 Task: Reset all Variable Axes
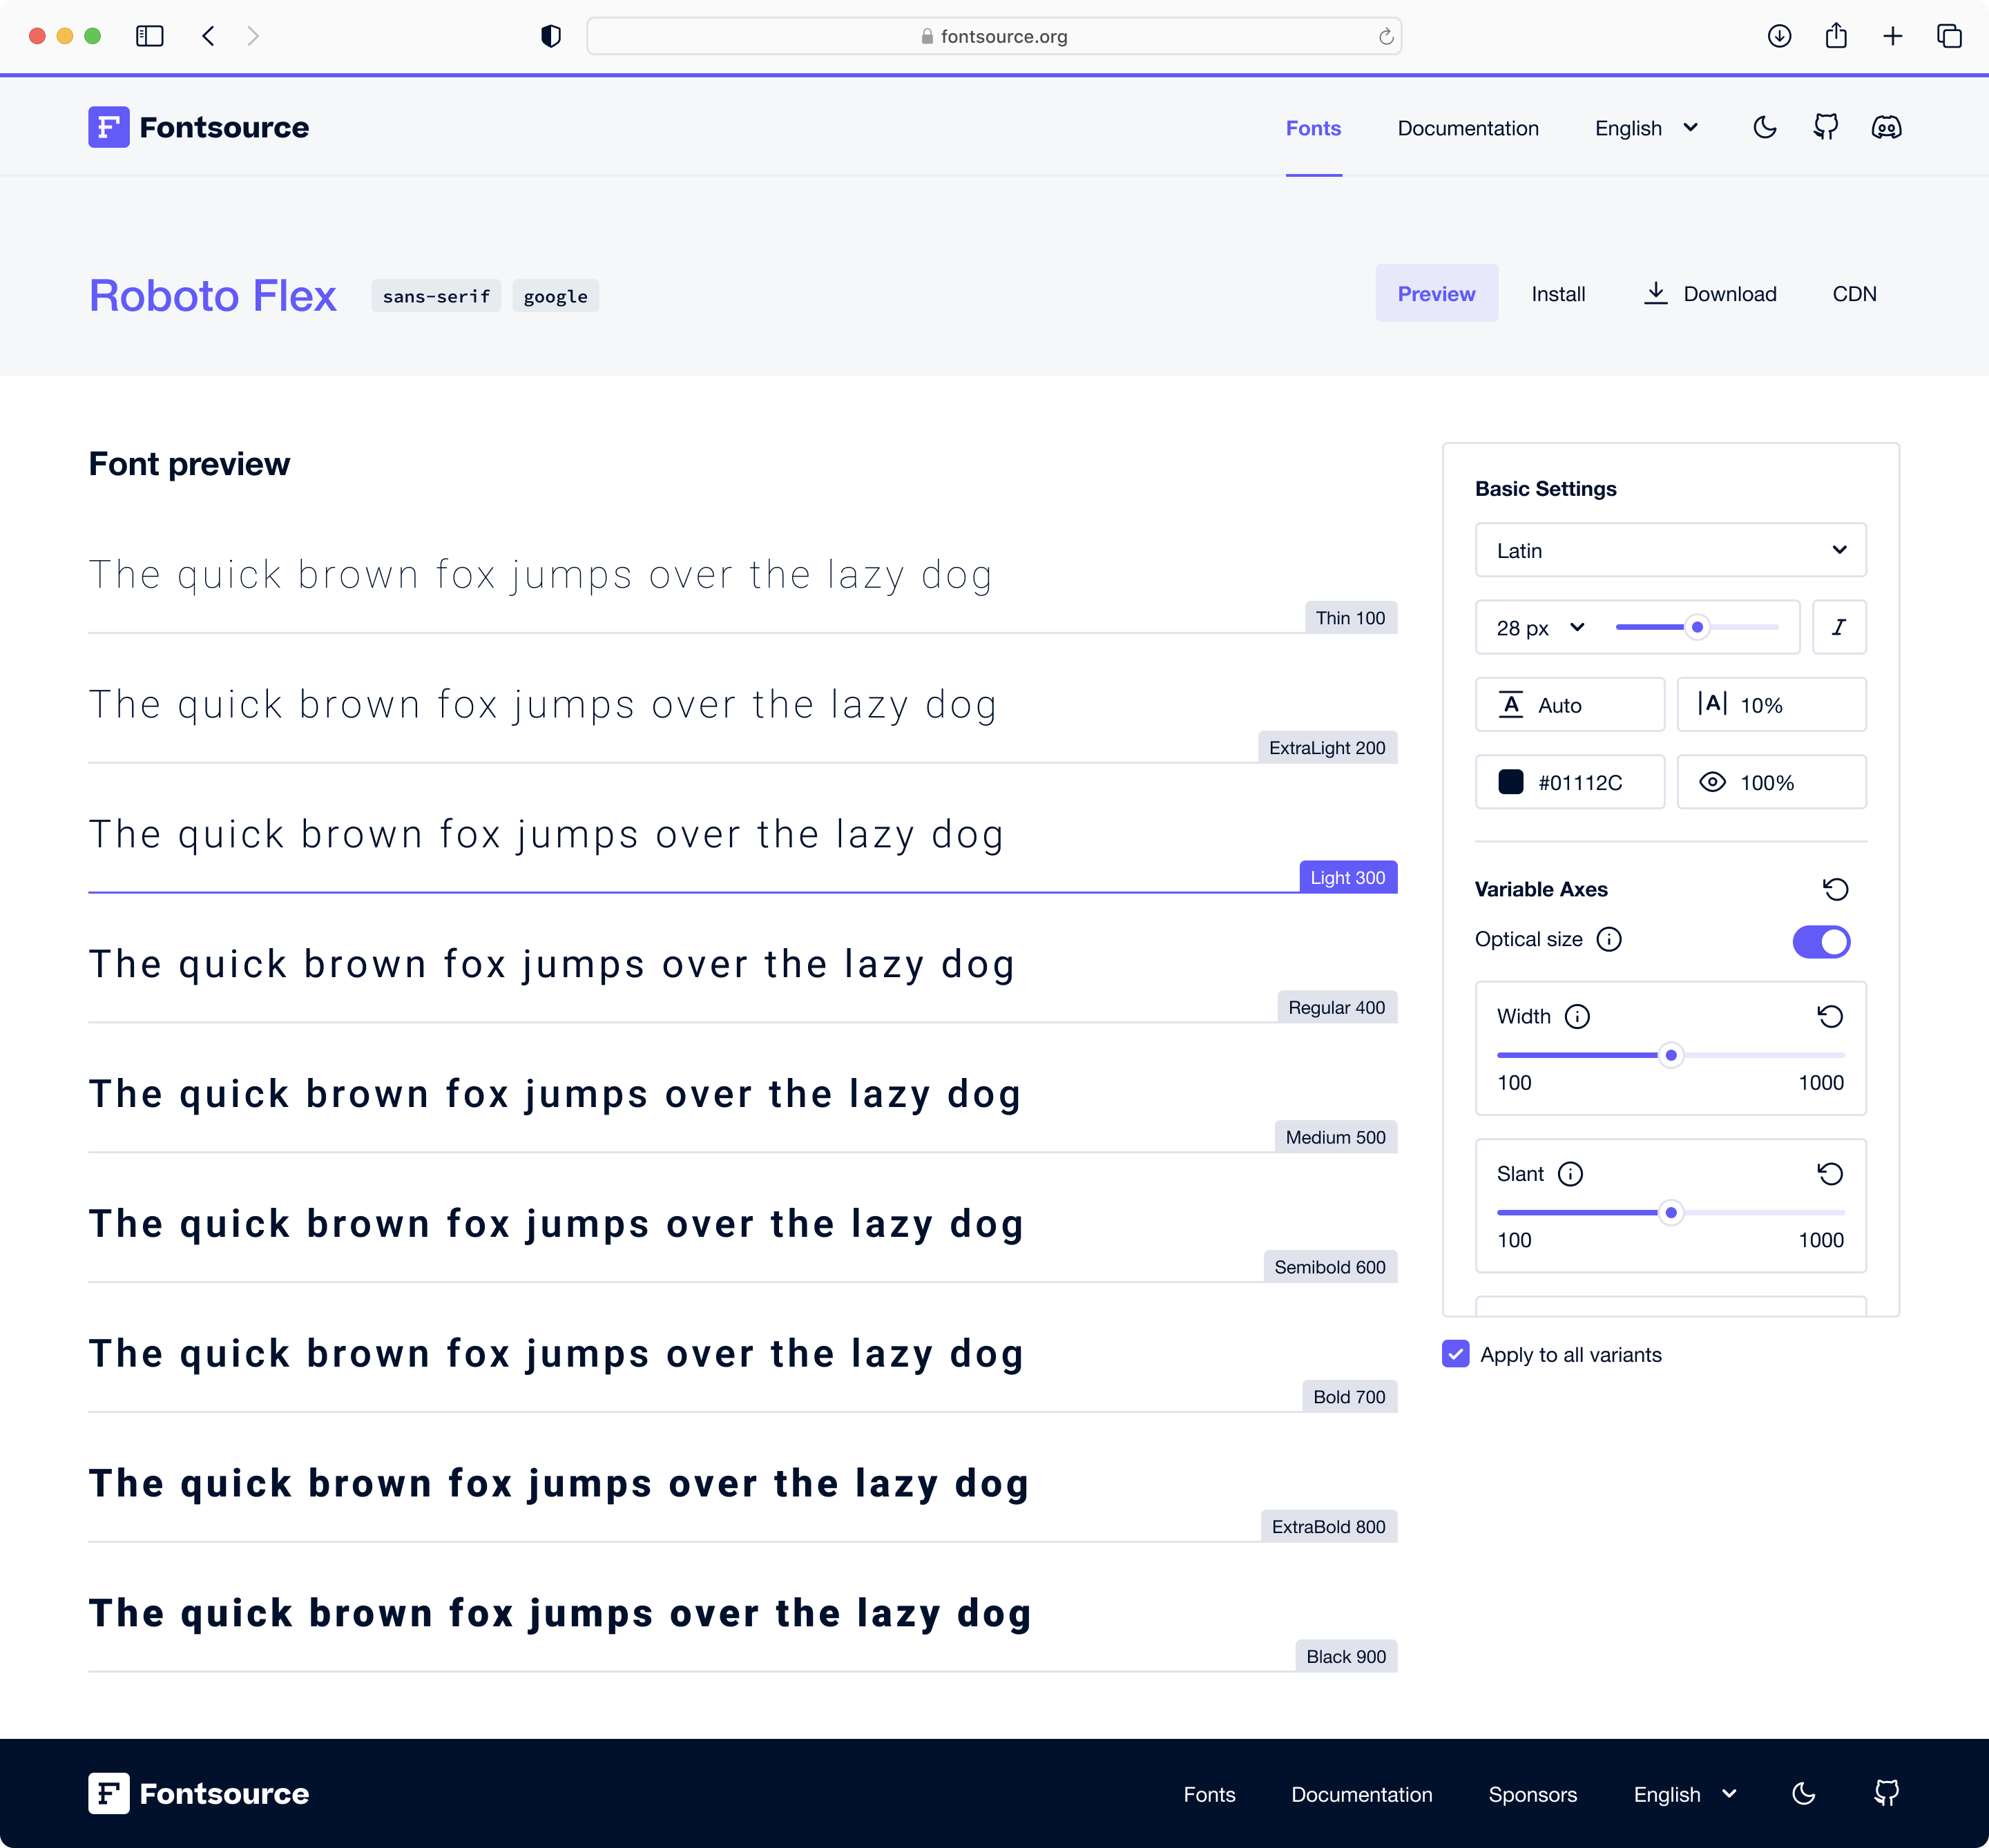1835,889
